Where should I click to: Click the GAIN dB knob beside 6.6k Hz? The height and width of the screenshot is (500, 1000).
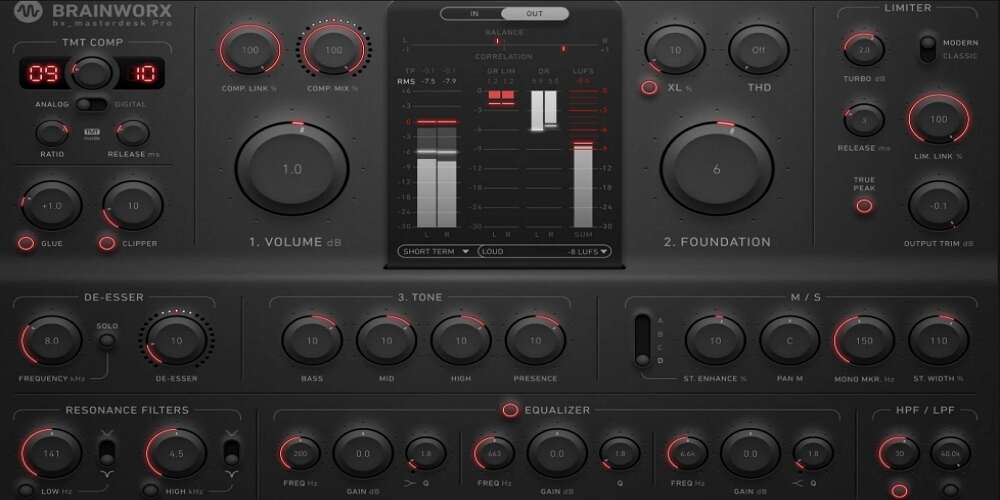tap(751, 453)
